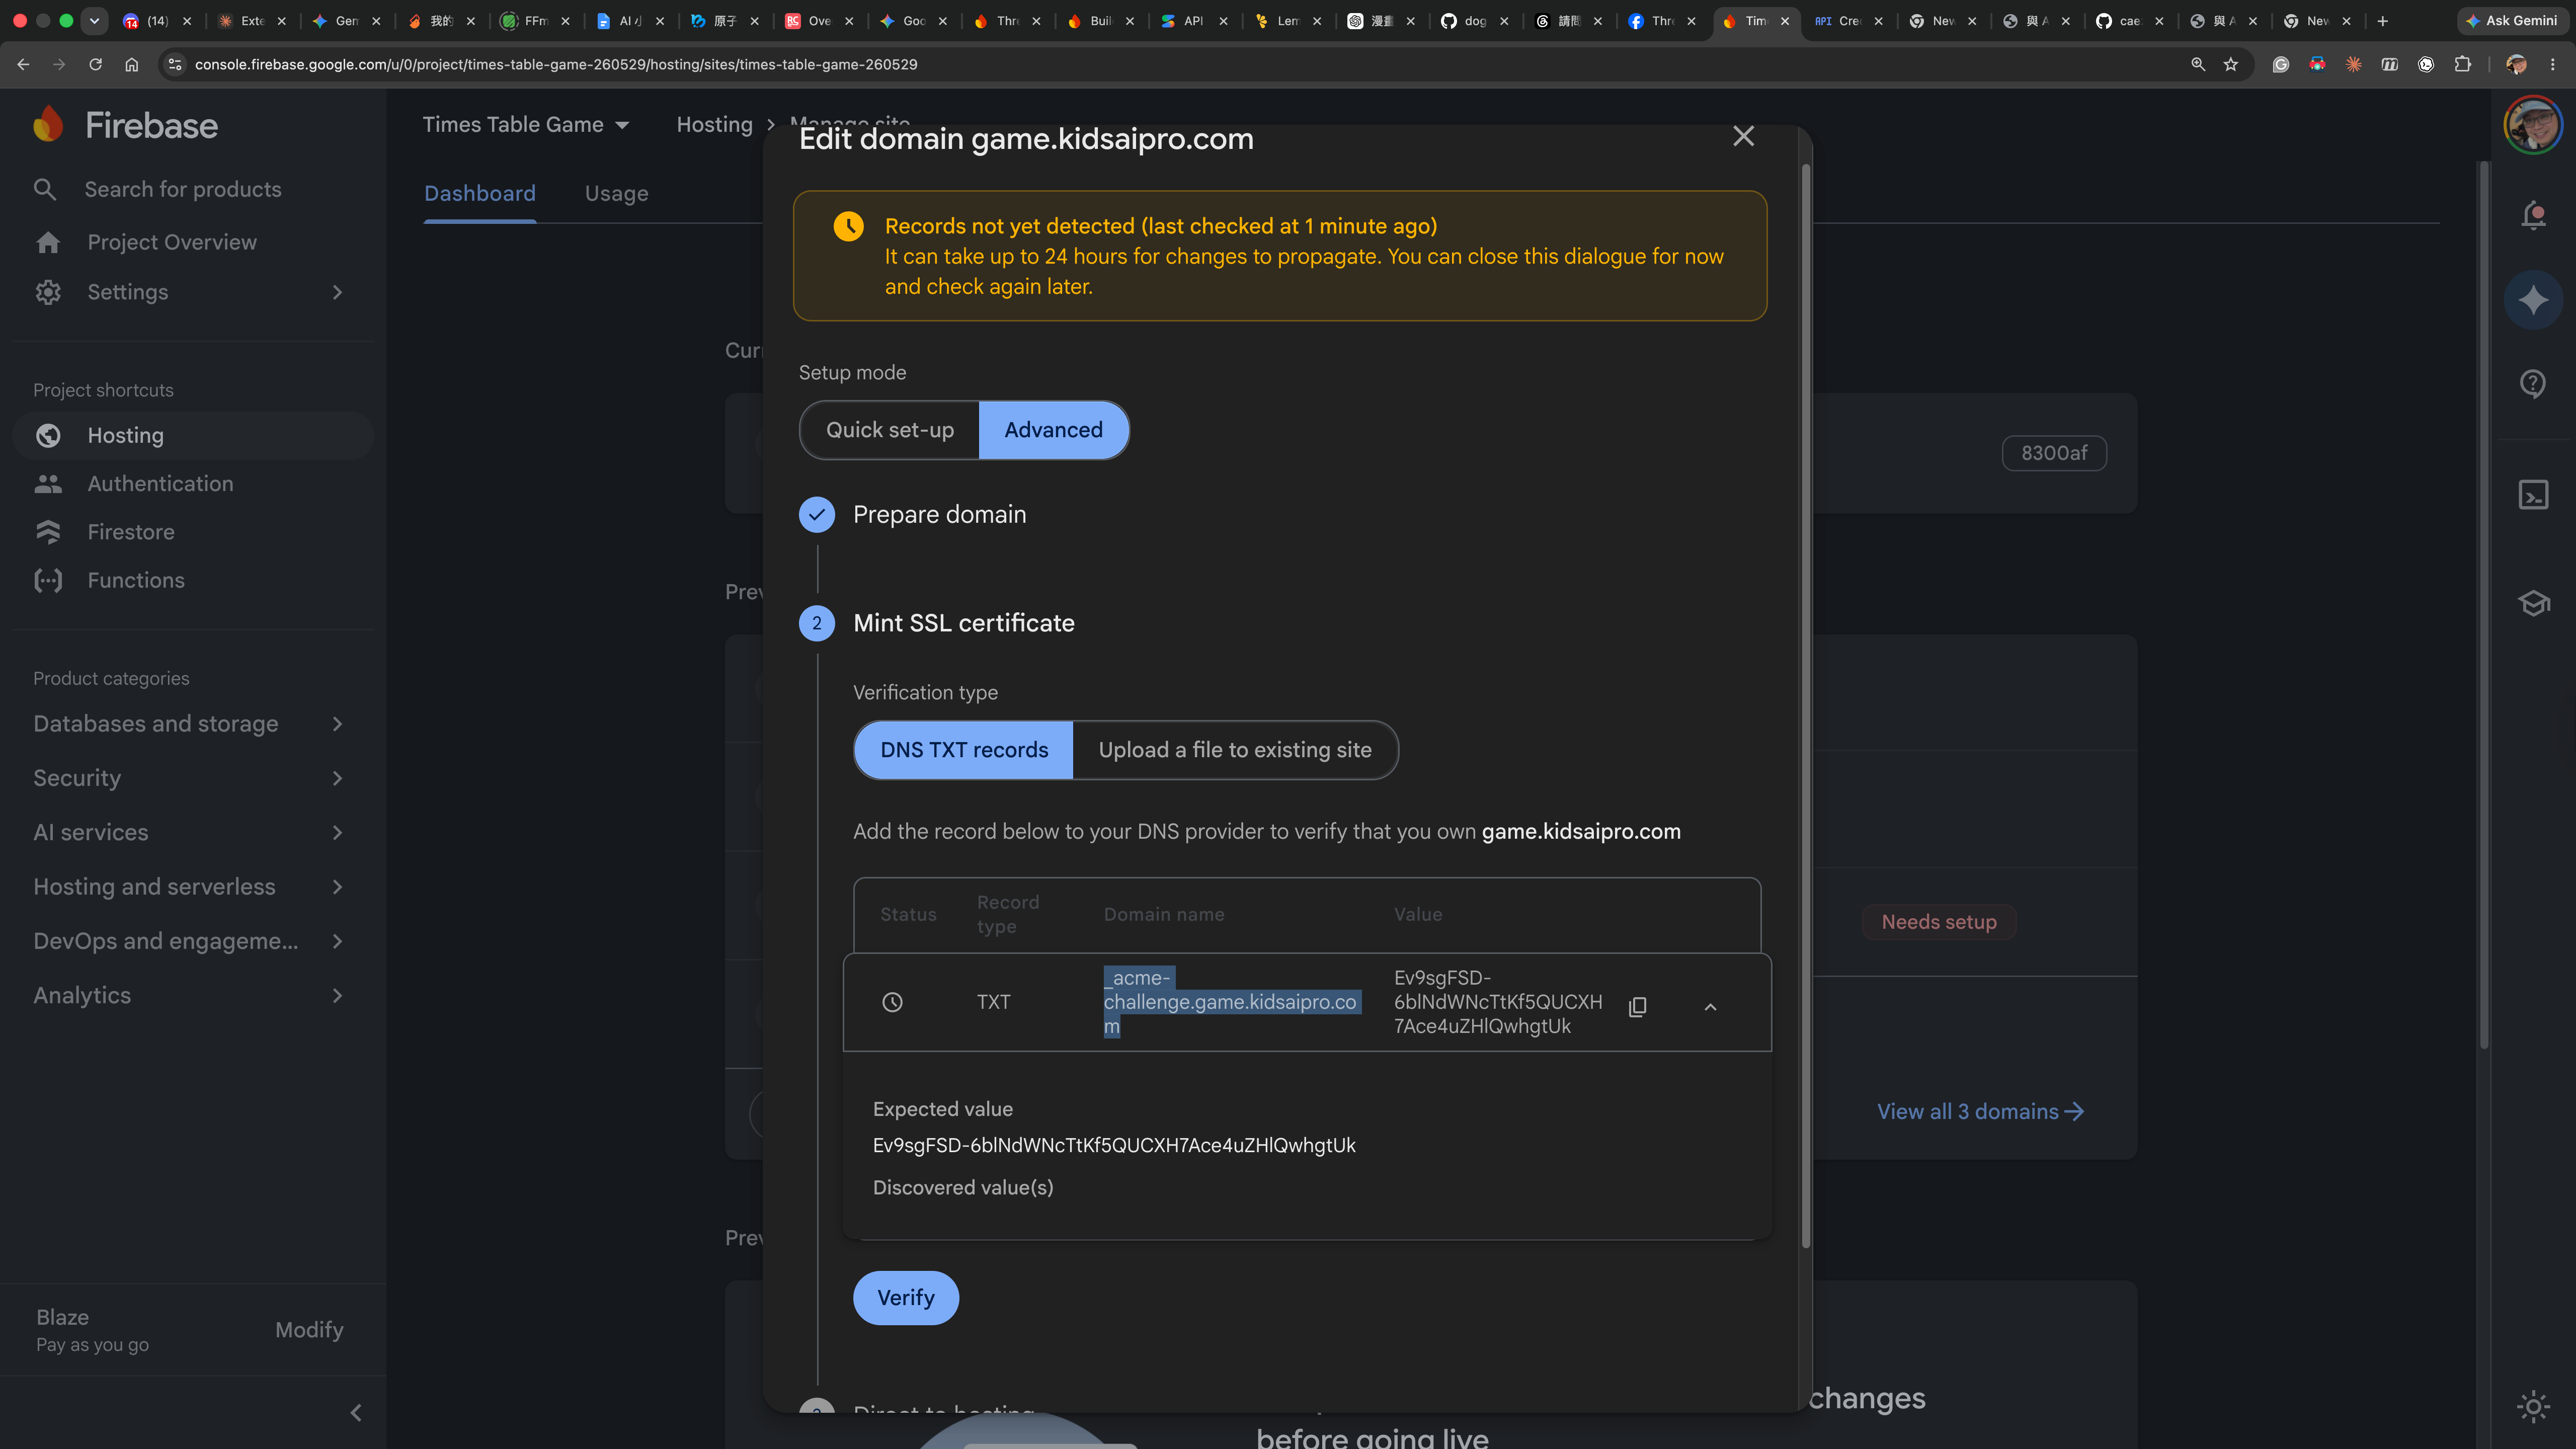Copy the TXT record value
This screenshot has width=2576, height=1449.
pos(1637,1006)
